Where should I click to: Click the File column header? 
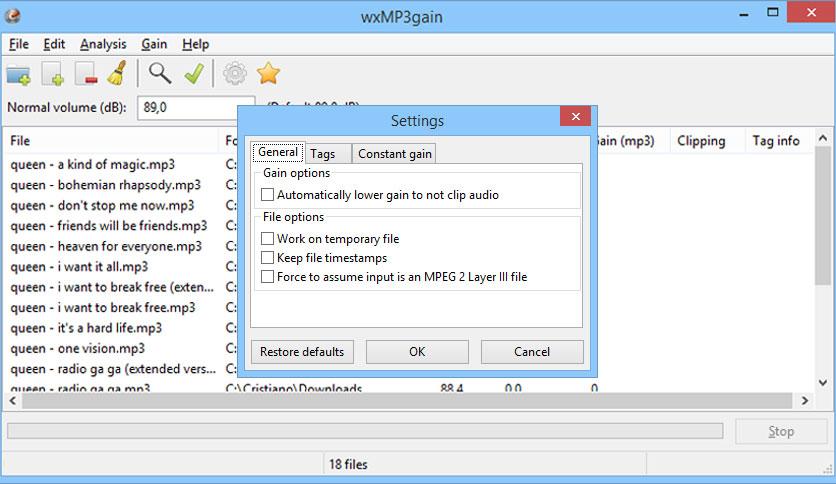[111, 141]
